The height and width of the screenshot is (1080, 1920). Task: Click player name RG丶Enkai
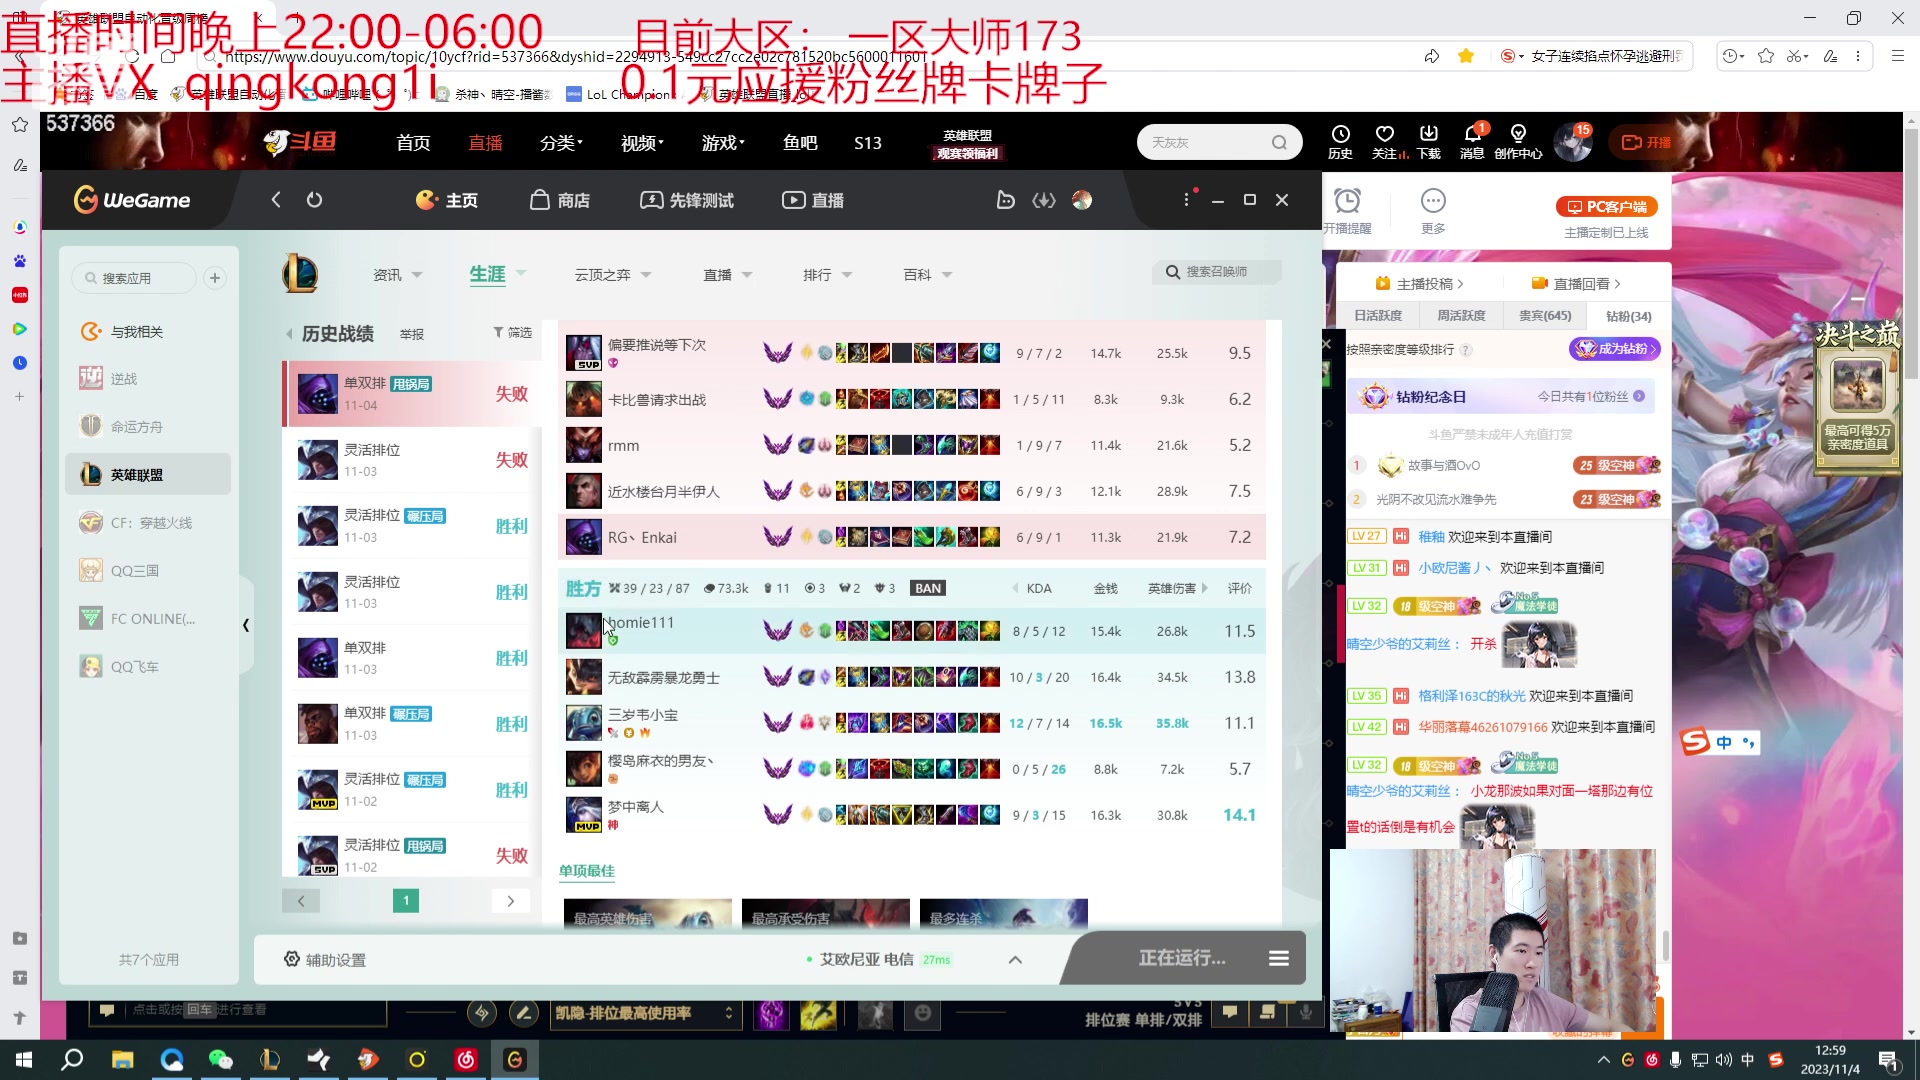click(642, 538)
